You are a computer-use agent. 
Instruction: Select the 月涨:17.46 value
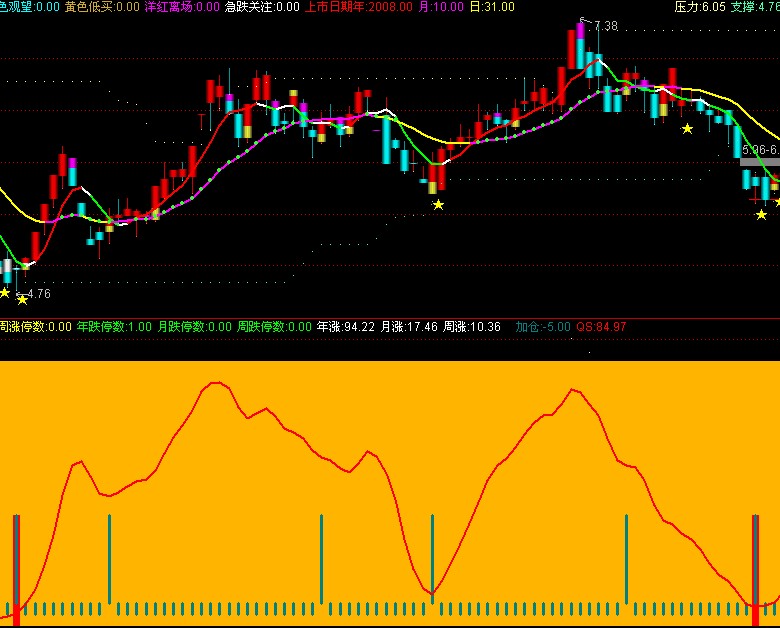click(x=409, y=327)
